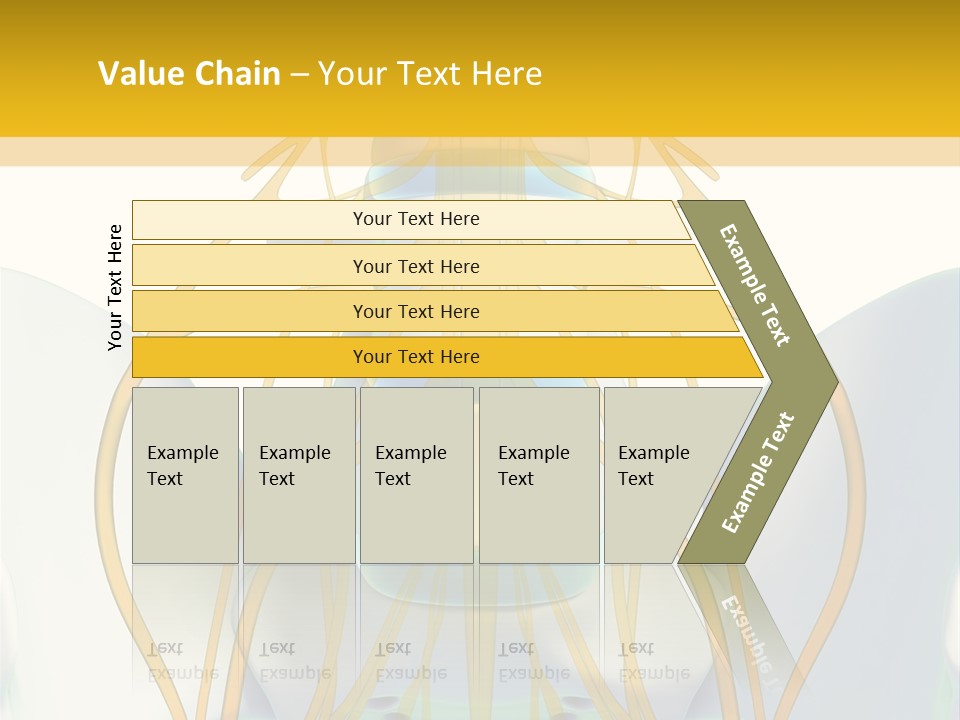Viewport: 960px width, 720px height.
Task: Select the reflected chevron text at the bottom
Action: coord(748,632)
